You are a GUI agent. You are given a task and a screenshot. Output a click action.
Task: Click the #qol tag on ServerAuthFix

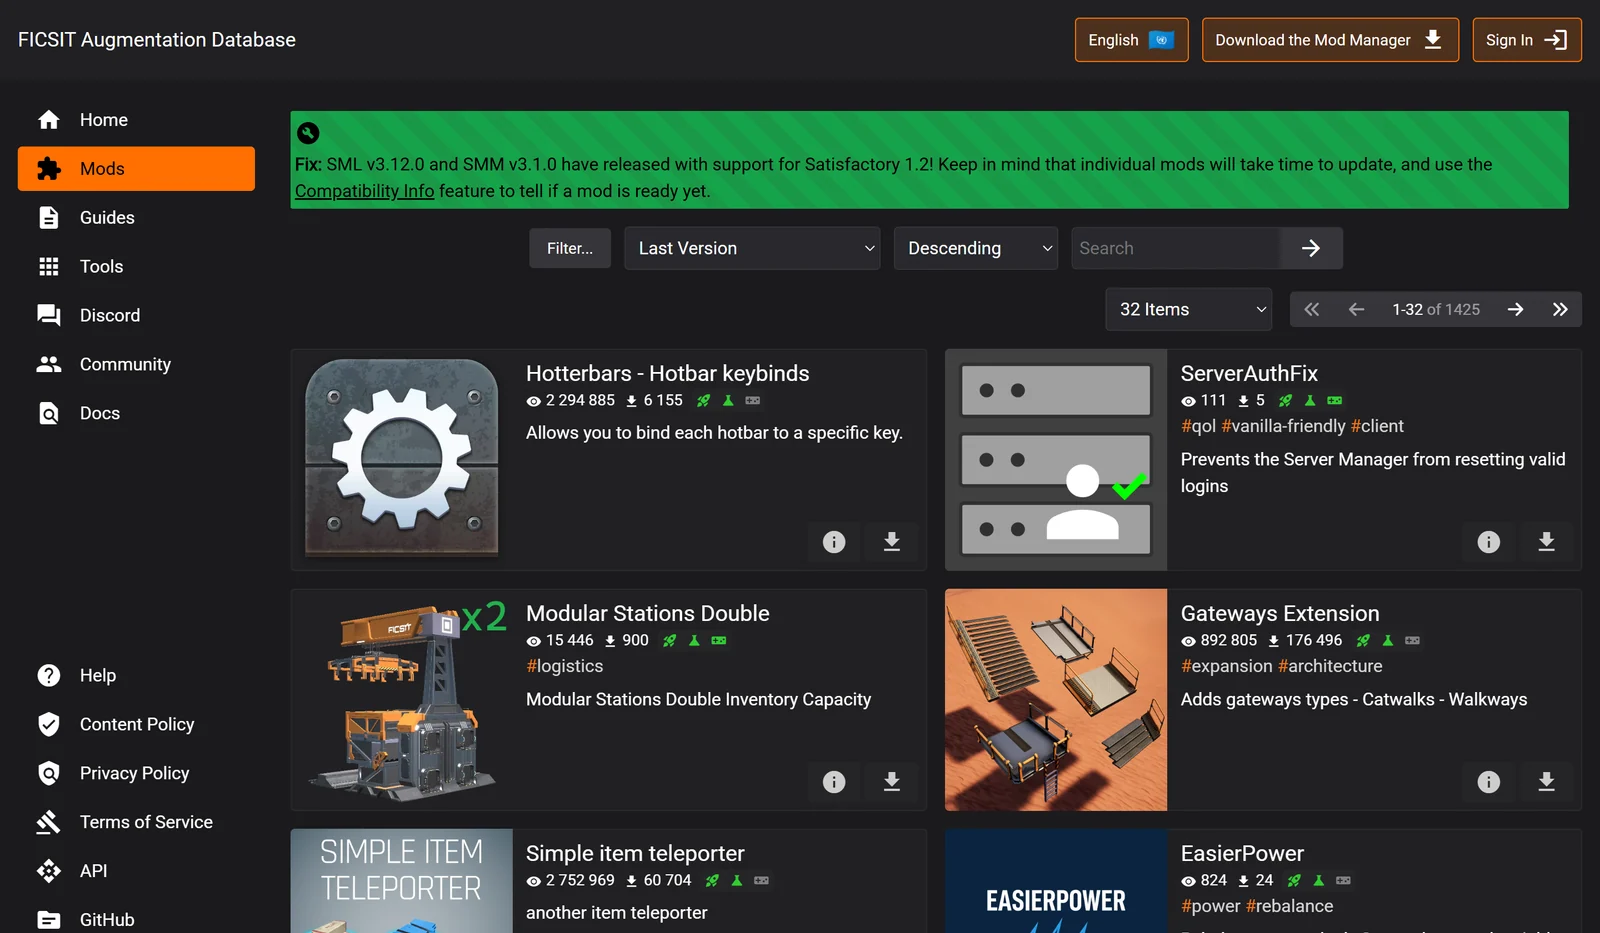(x=1199, y=426)
